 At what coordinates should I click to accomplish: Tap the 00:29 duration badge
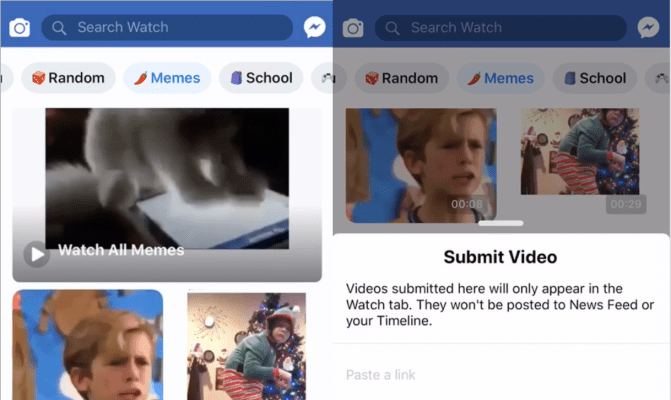click(x=626, y=204)
